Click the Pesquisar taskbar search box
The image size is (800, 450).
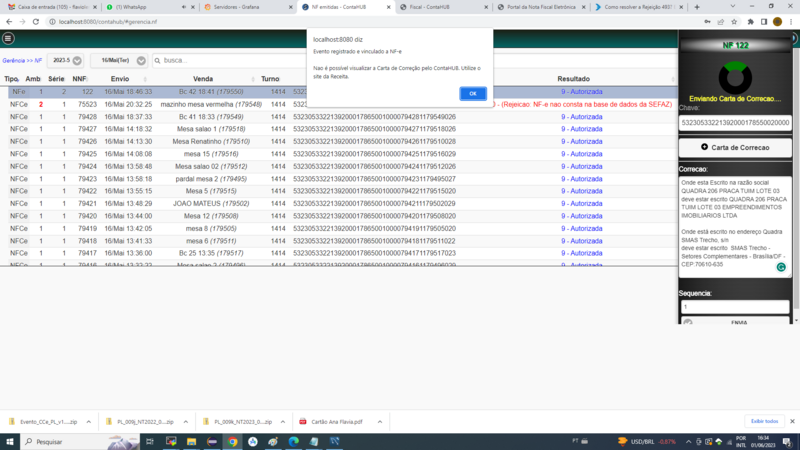80,442
